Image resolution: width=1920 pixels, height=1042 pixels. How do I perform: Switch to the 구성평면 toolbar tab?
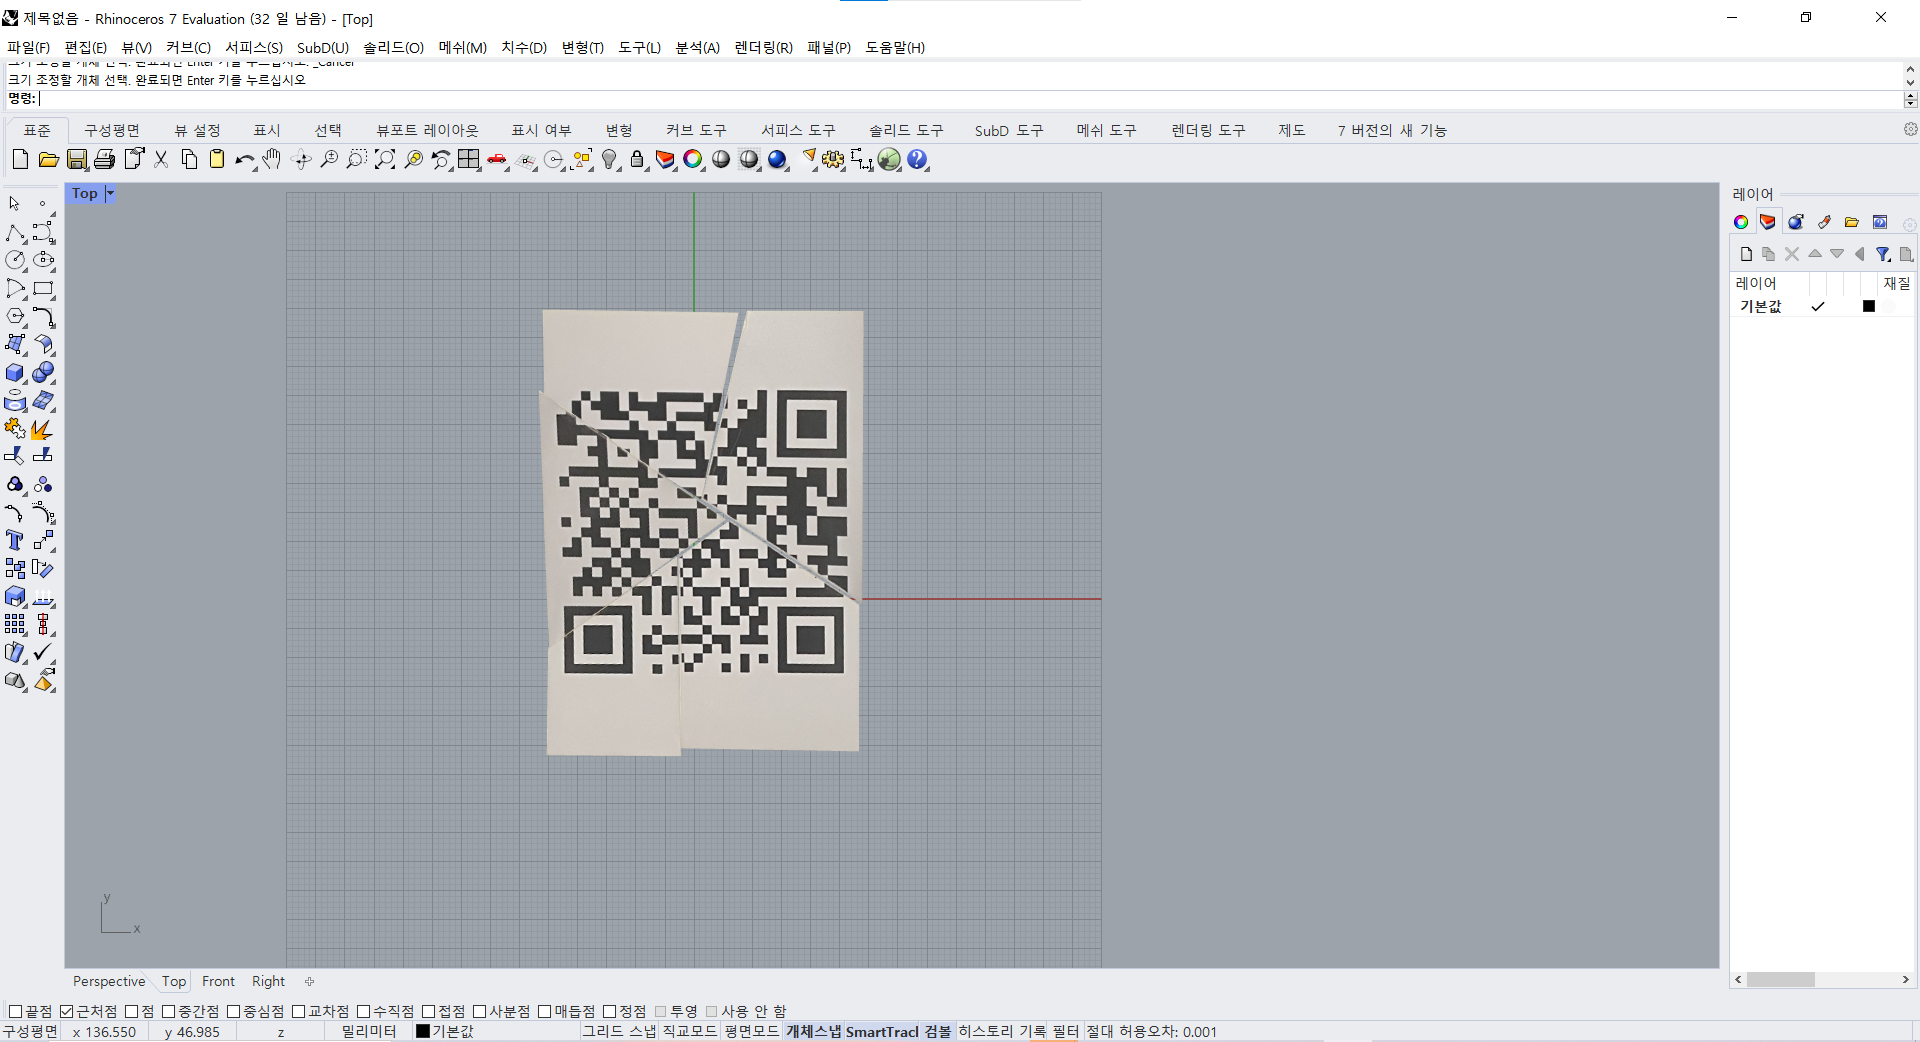click(x=112, y=130)
